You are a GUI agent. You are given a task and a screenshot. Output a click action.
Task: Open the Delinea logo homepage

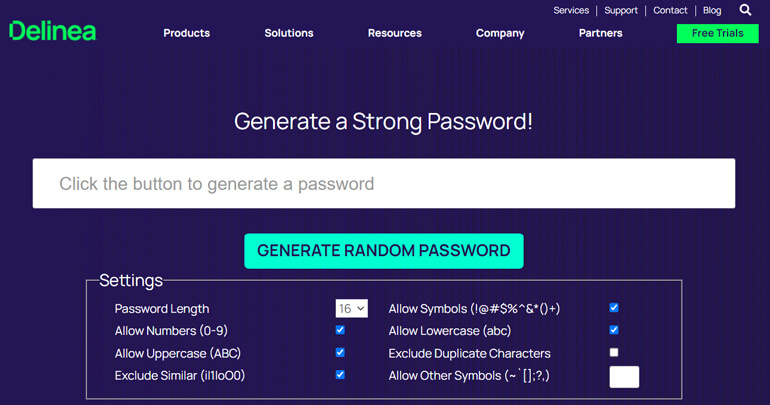(53, 31)
